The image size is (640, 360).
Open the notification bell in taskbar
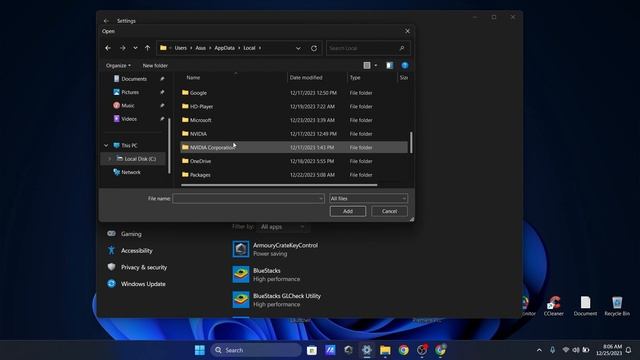(x=629, y=350)
